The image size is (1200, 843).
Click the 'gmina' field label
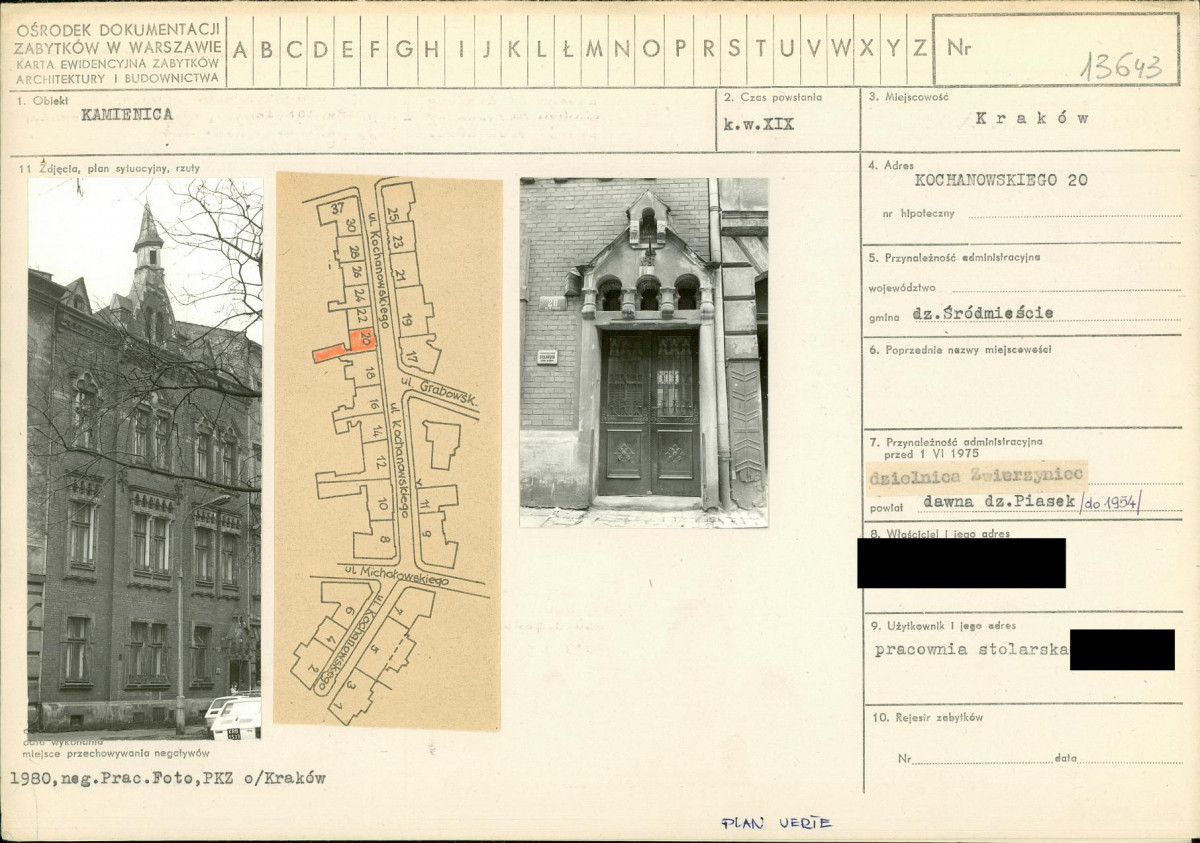886,316
